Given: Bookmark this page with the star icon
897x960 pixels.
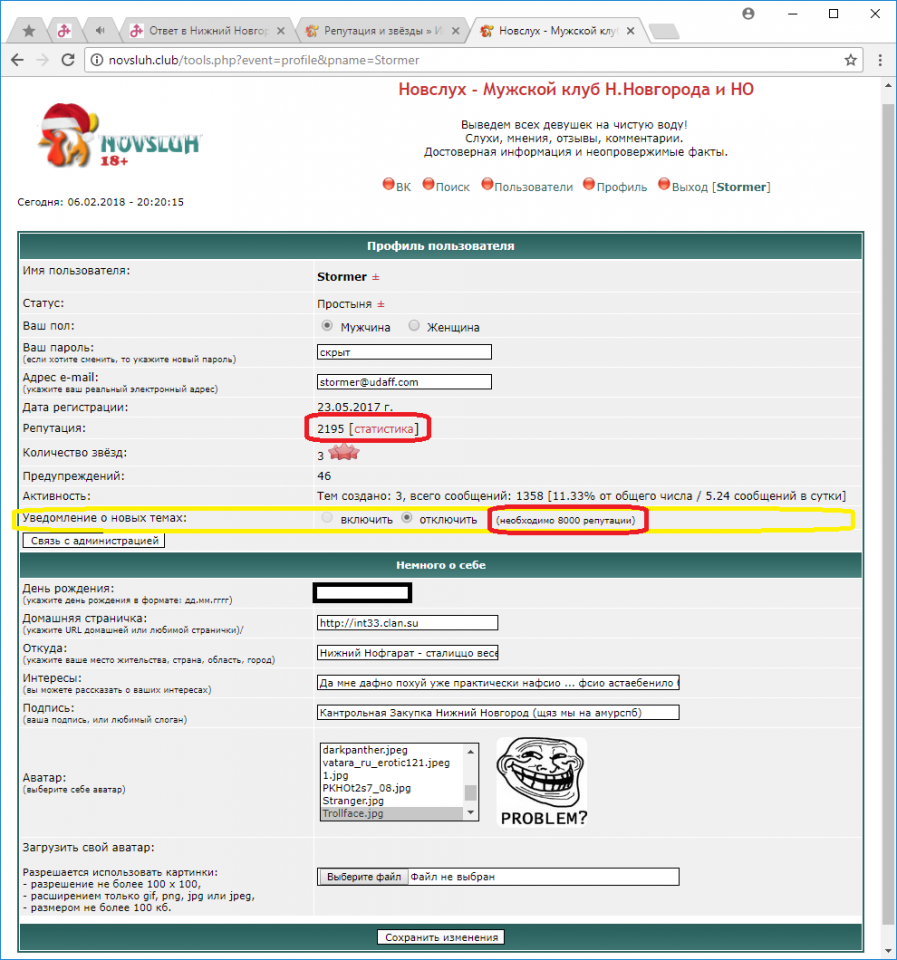Looking at the screenshot, I should click(850, 60).
